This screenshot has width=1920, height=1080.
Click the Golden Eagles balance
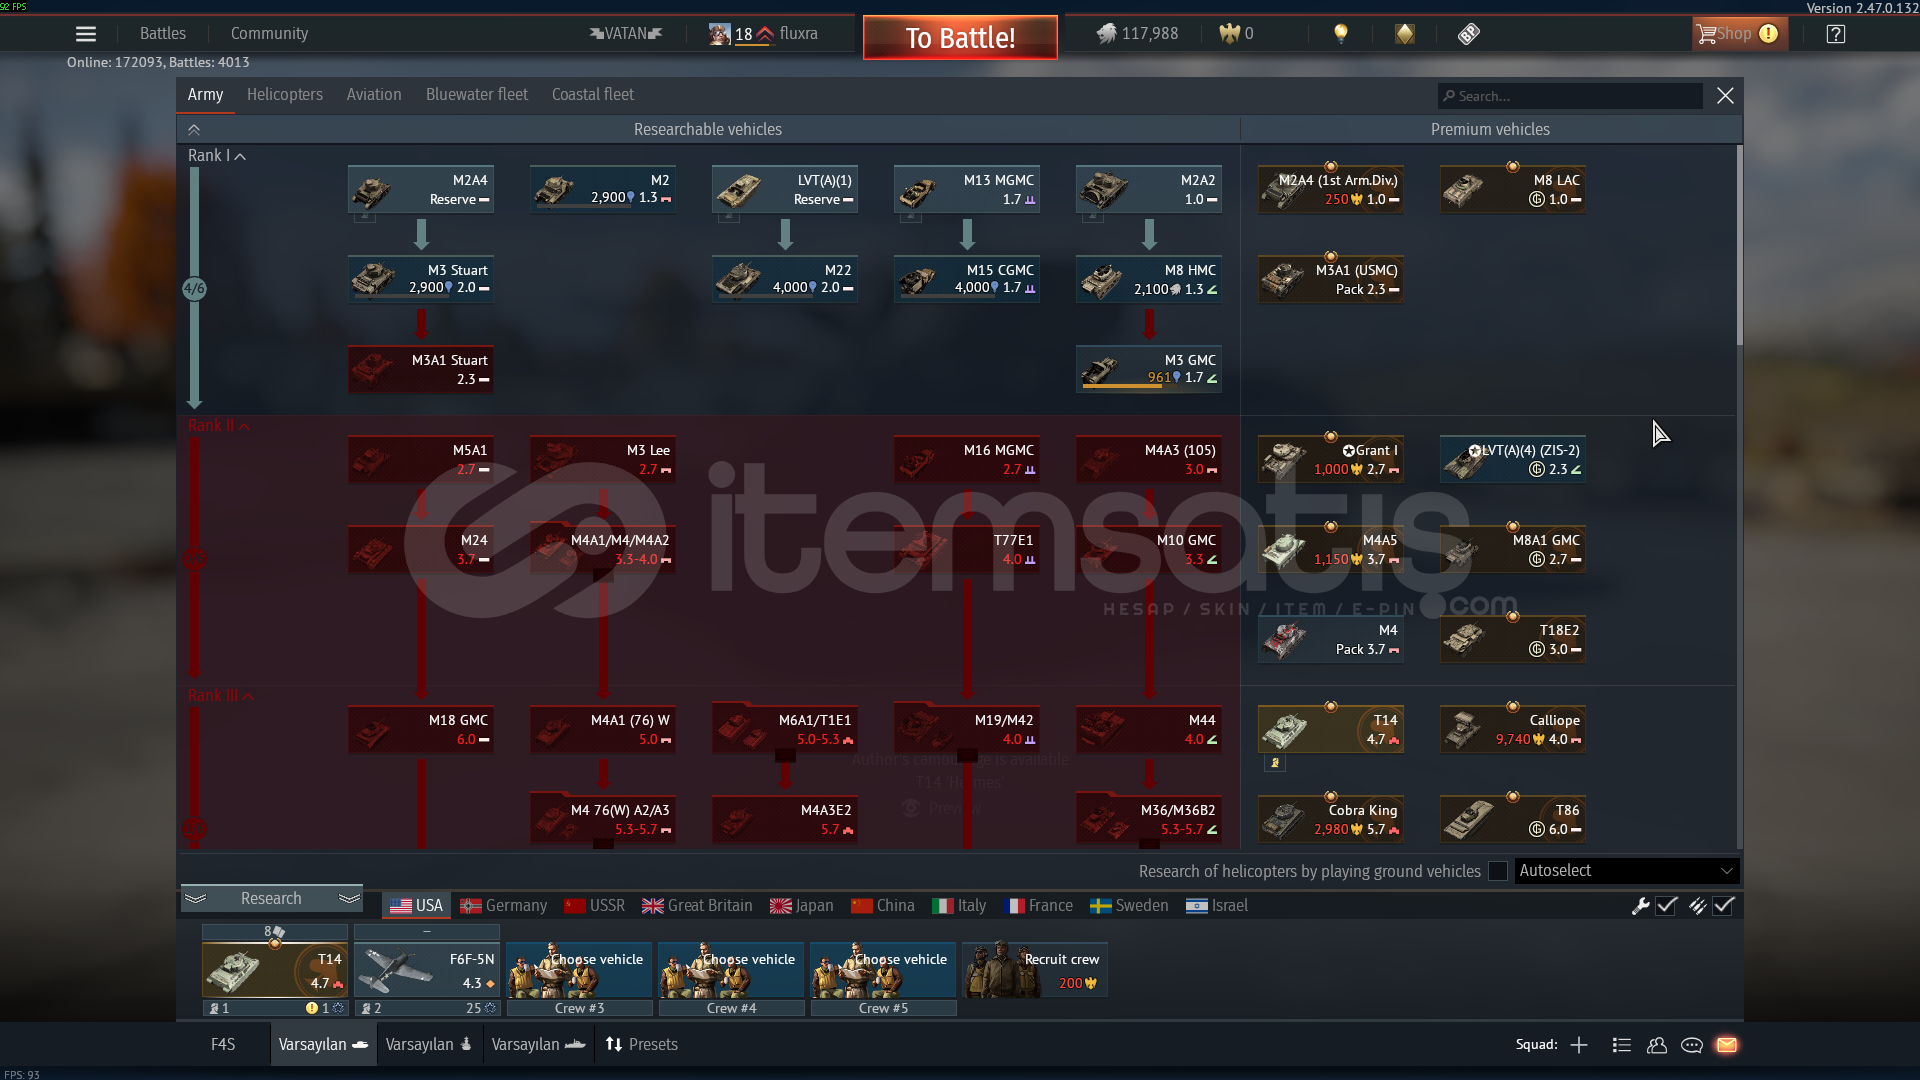(1236, 34)
